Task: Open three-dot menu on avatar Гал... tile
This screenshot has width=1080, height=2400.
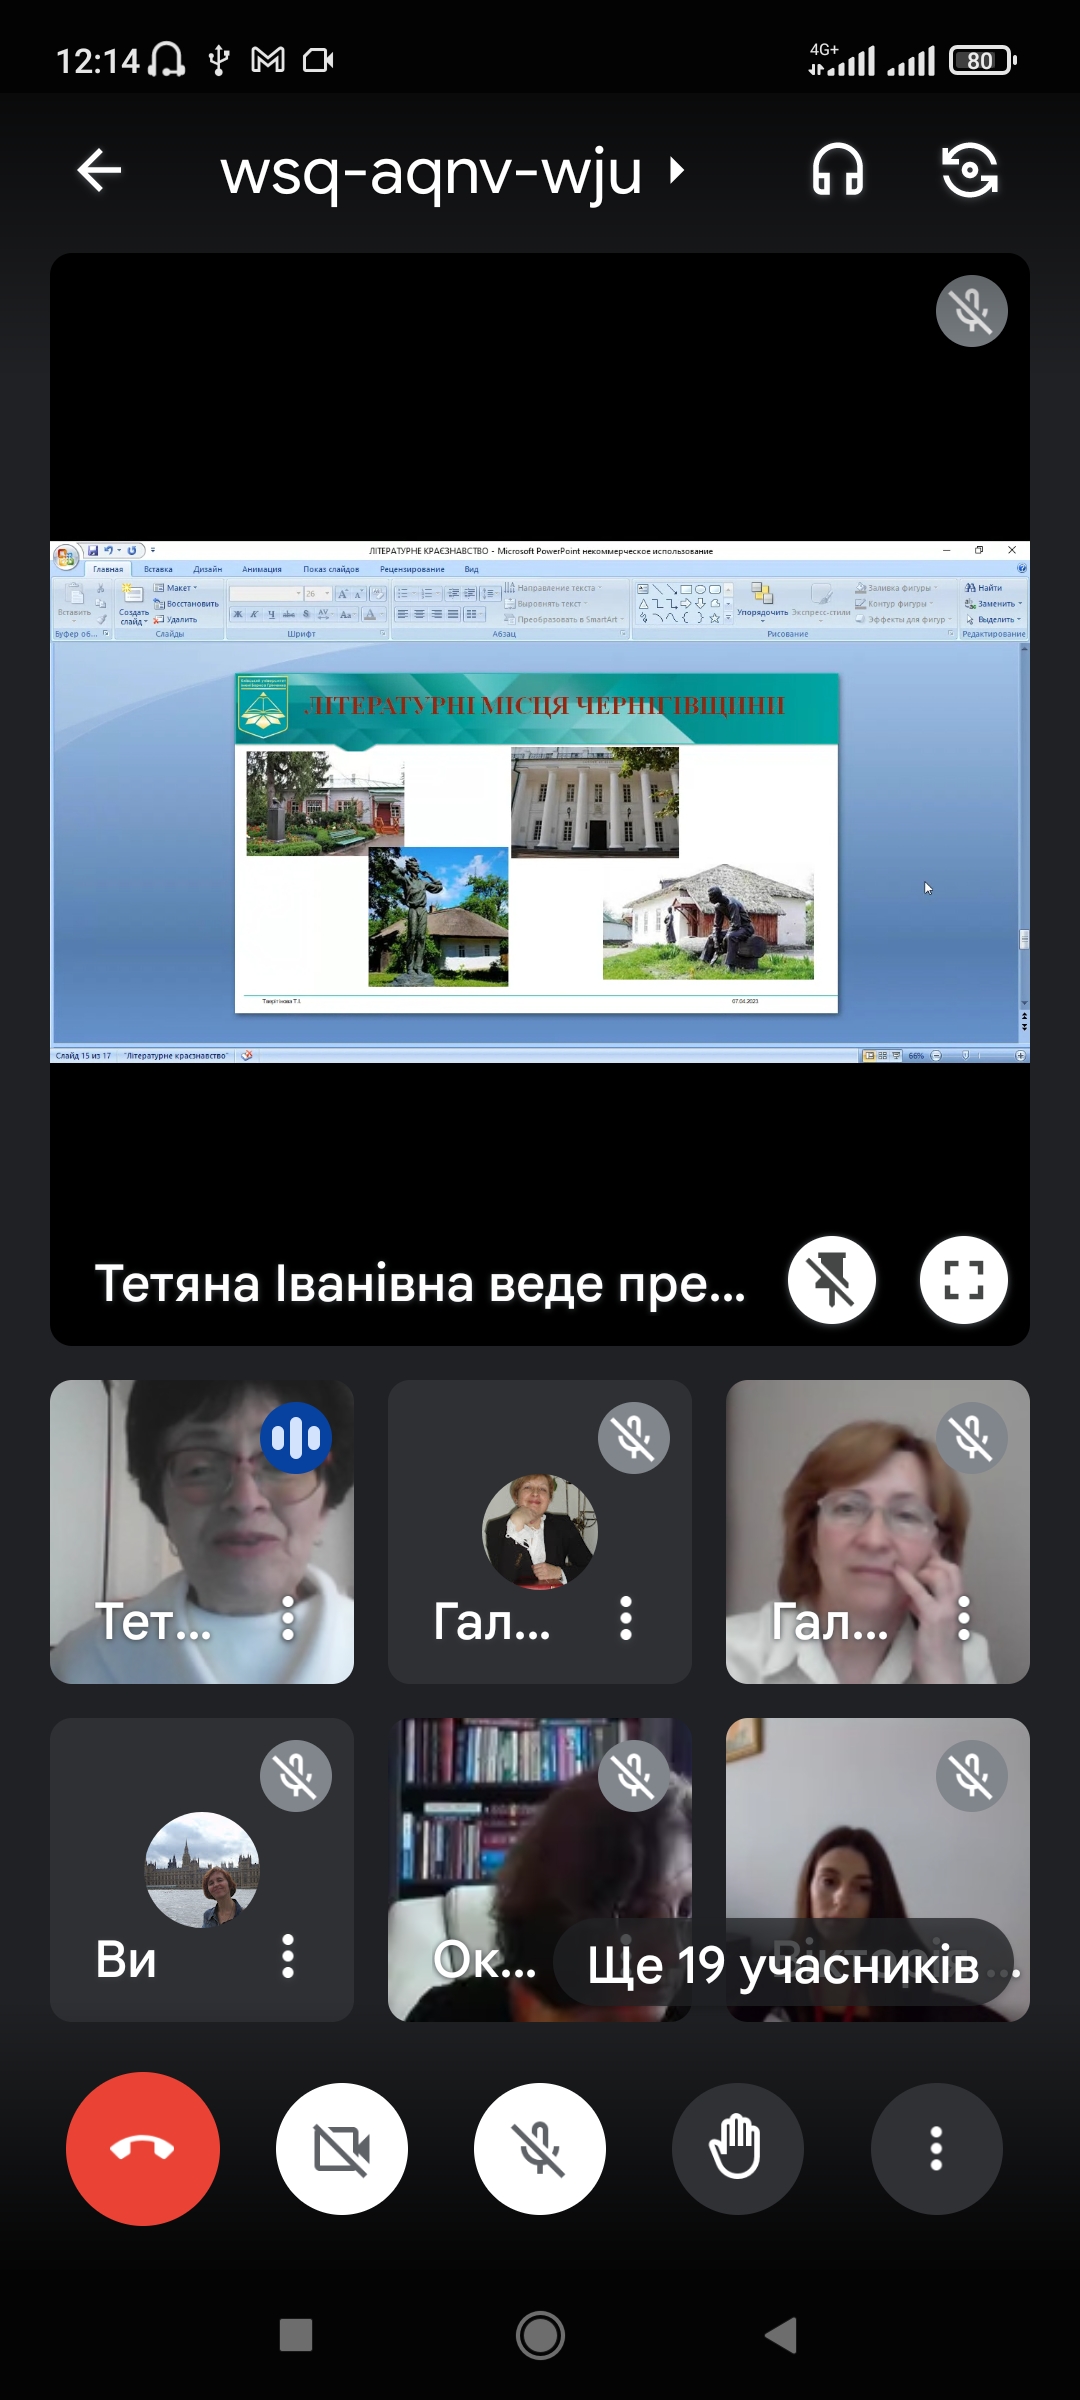Action: (x=626, y=1618)
